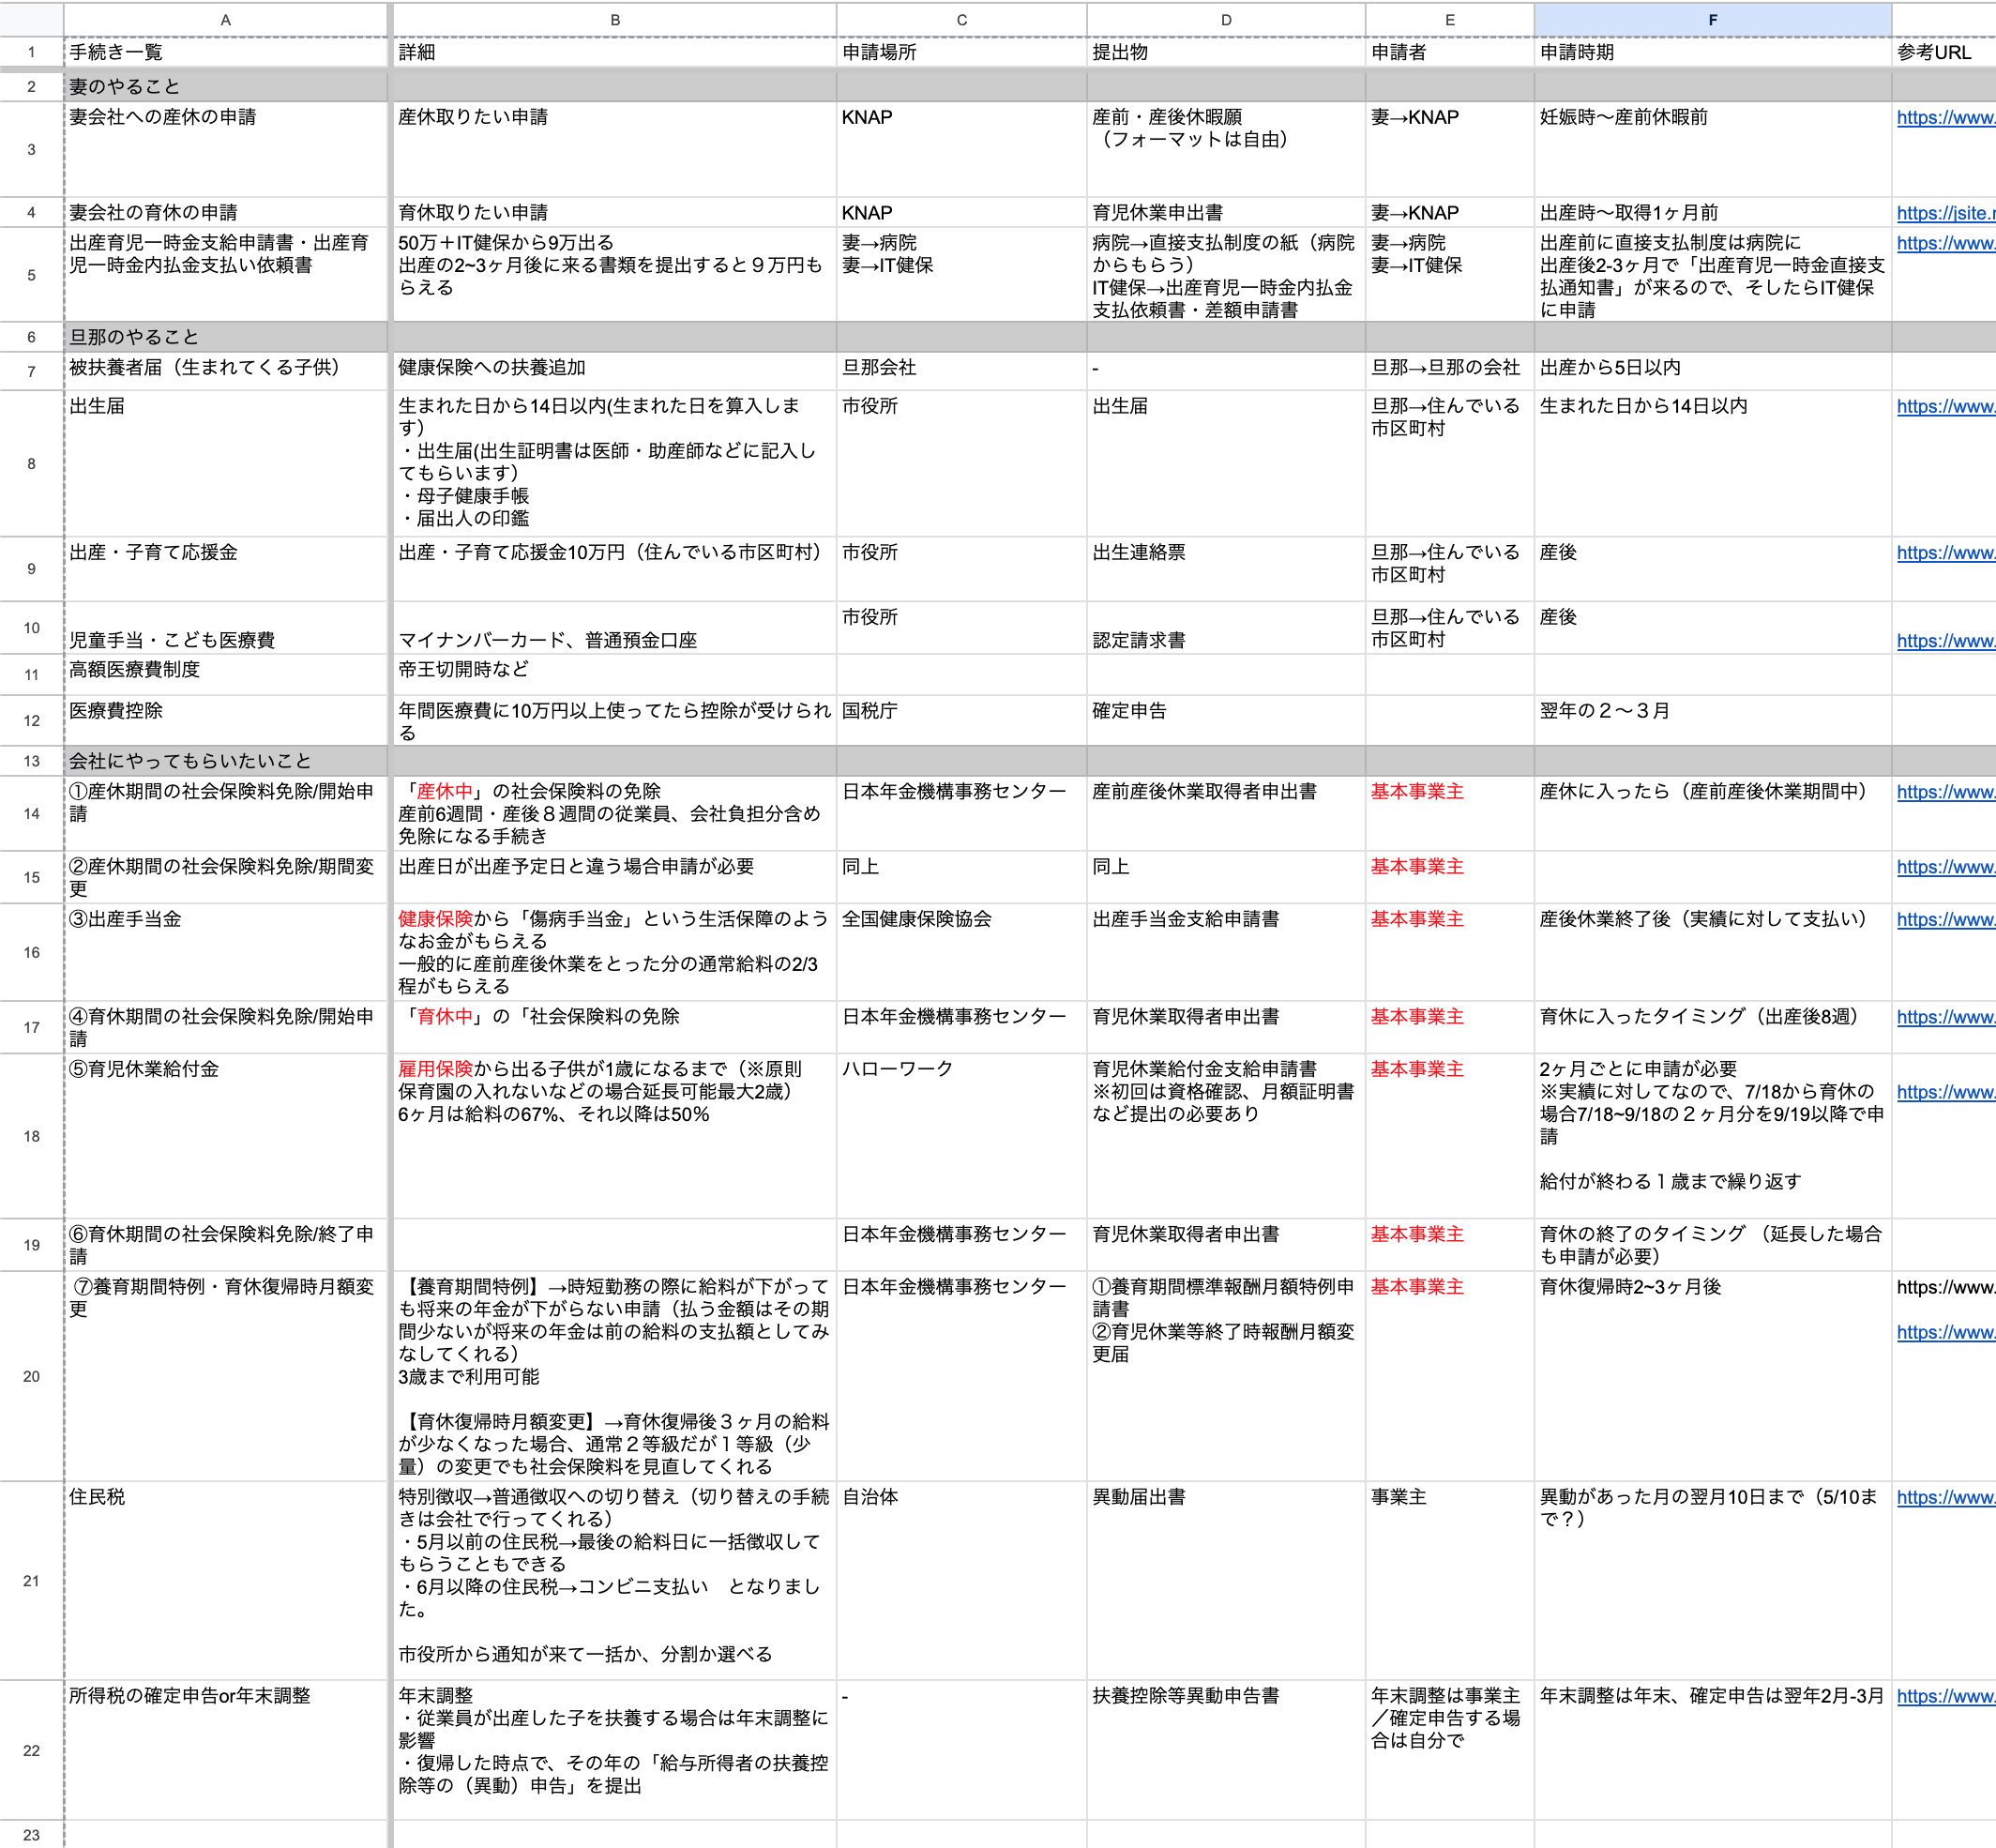The width and height of the screenshot is (1996, 1848).
Task: Select column D header
Action: 1225,19
